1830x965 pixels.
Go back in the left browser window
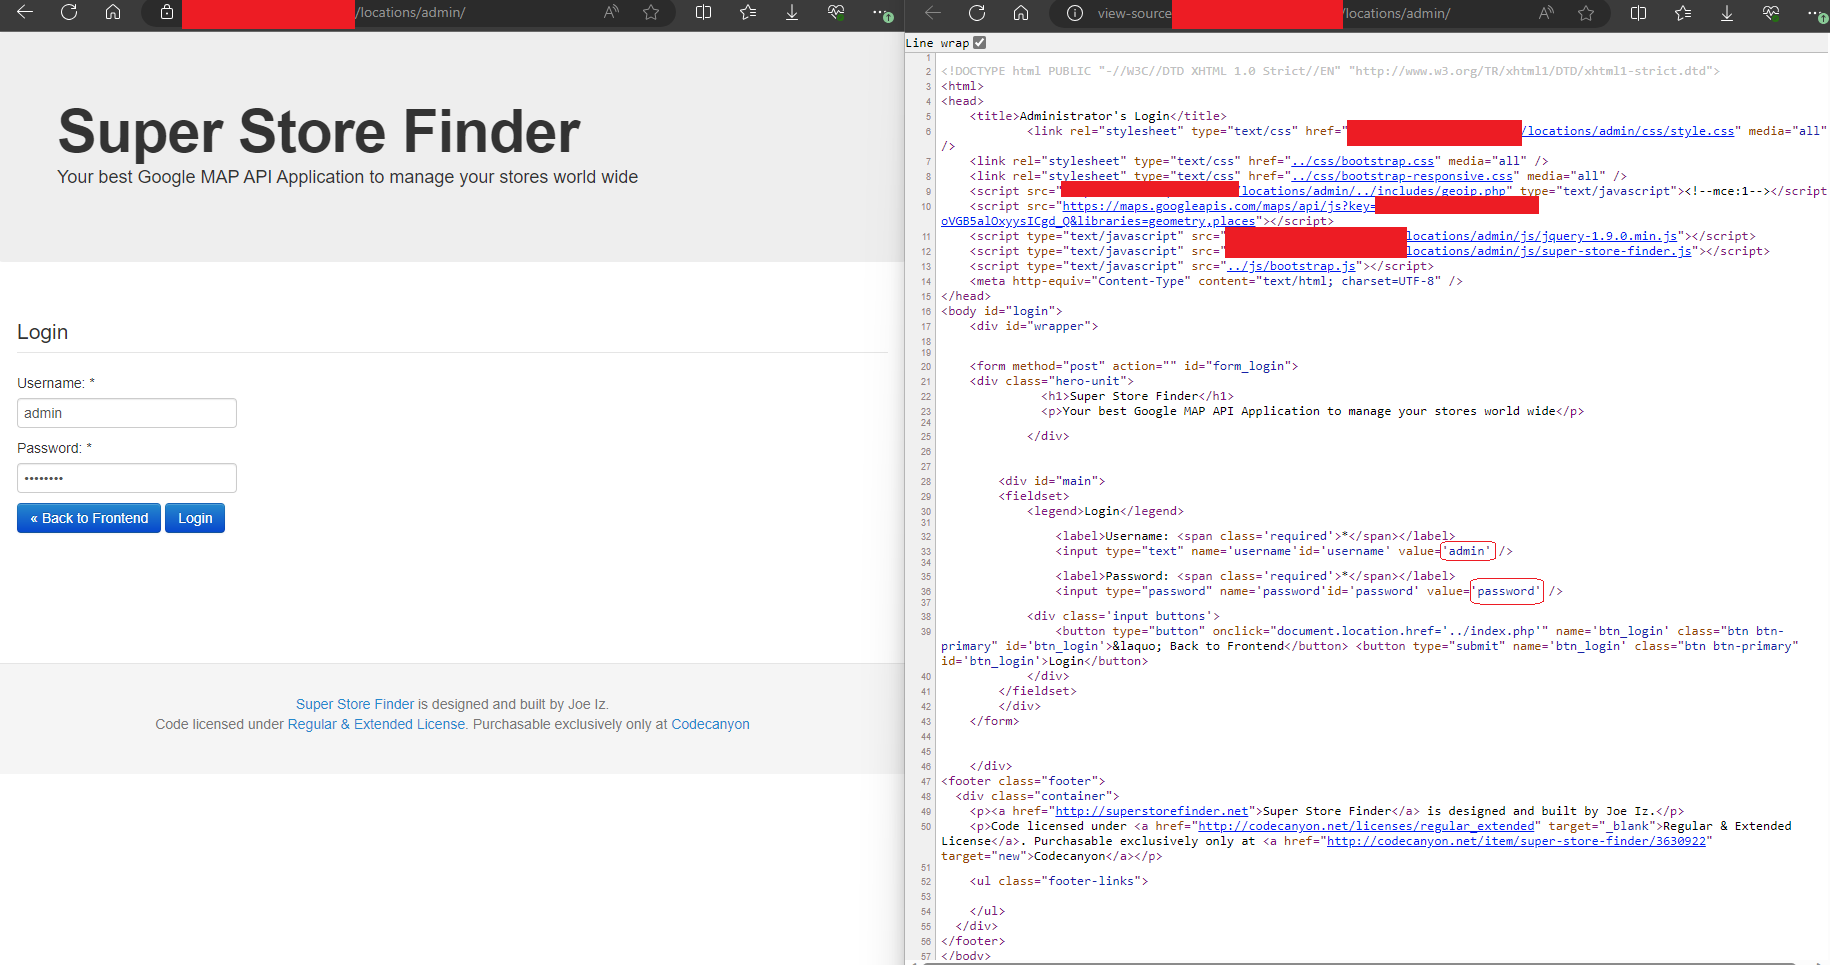pos(25,12)
